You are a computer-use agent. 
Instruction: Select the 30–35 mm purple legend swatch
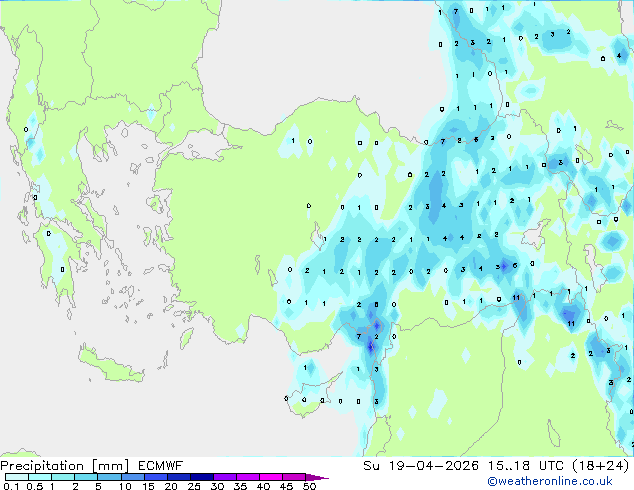click(x=224, y=477)
